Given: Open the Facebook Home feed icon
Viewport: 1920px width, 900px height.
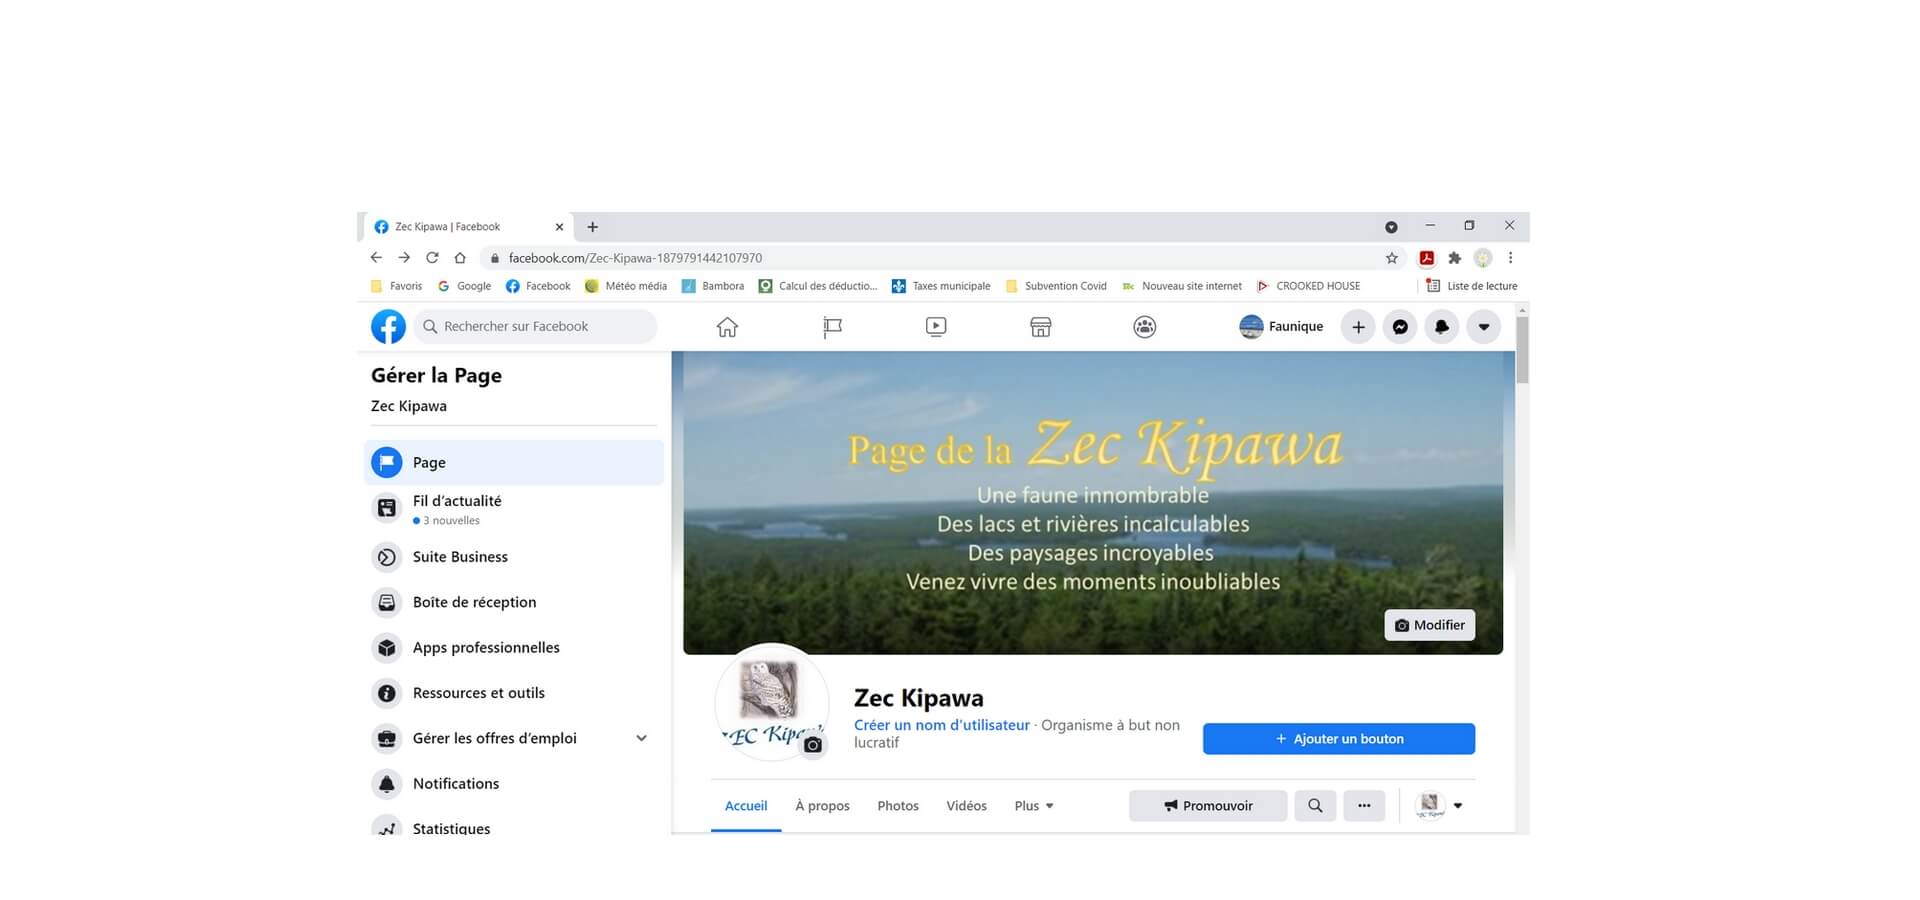Looking at the screenshot, I should coord(727,327).
